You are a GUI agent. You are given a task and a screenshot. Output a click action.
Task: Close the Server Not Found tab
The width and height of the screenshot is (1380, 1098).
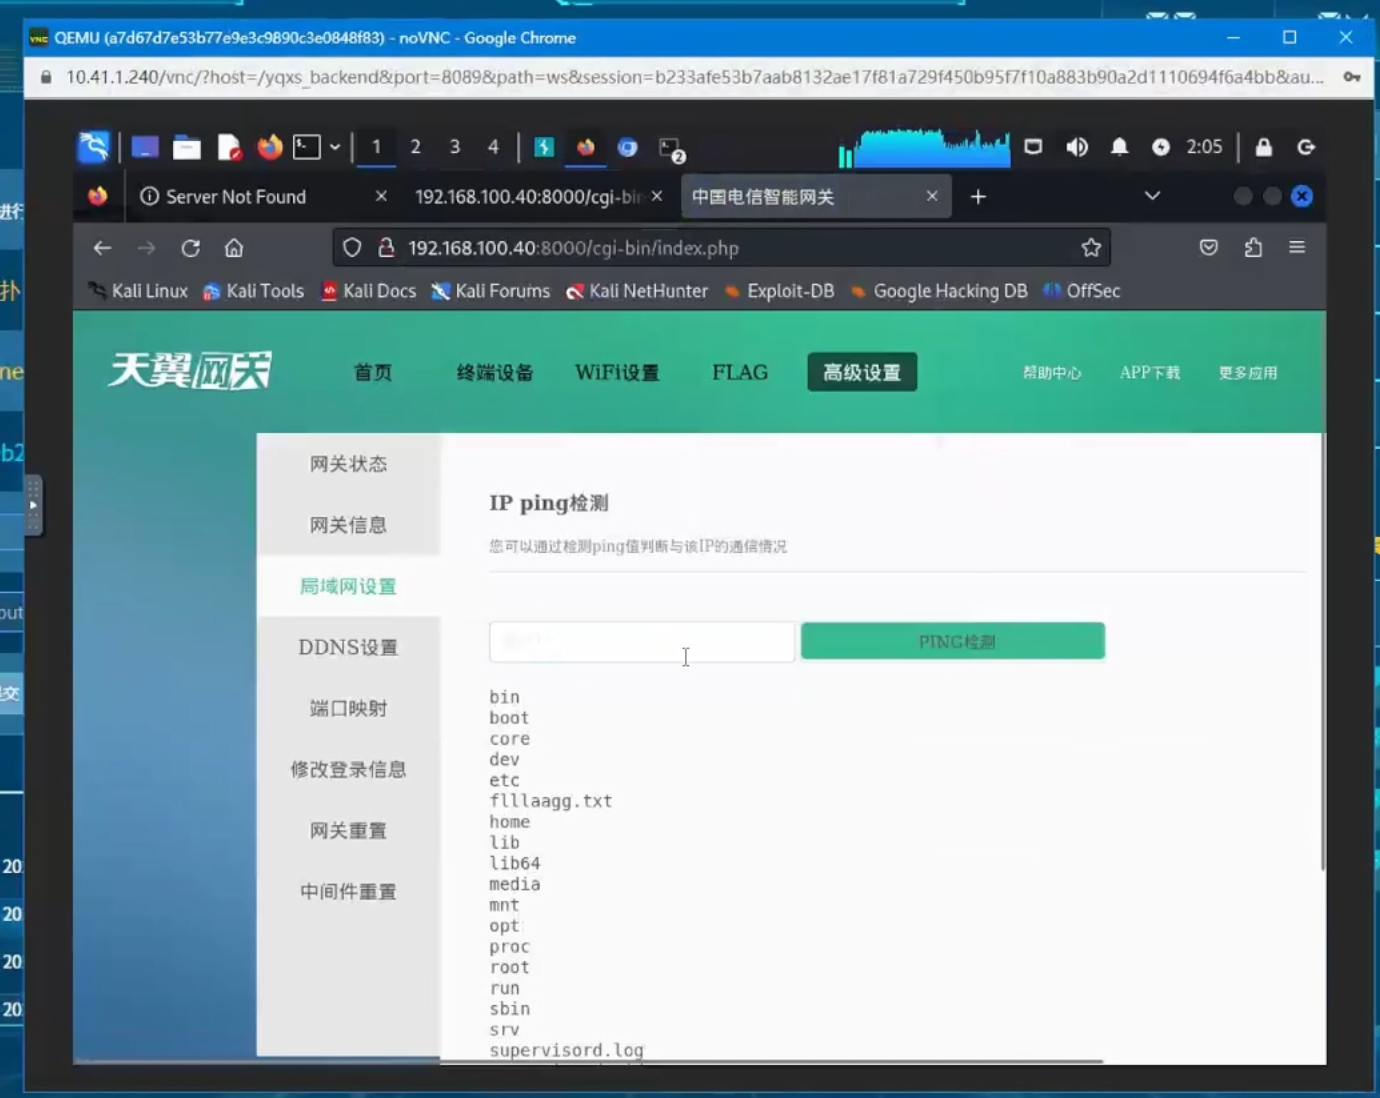(x=381, y=196)
